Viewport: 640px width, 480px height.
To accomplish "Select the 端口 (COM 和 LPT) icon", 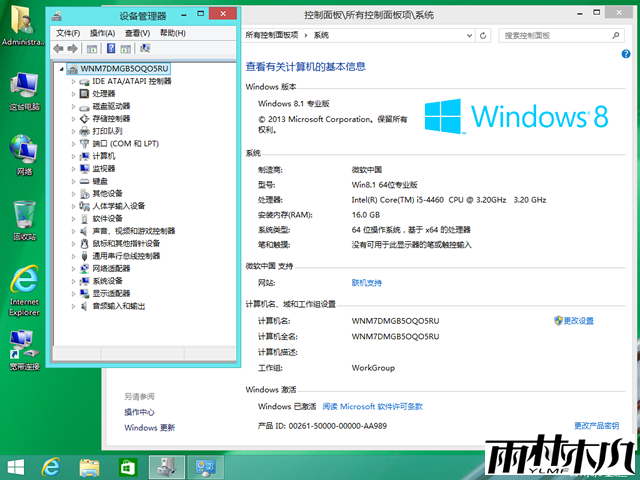I will 84,144.
